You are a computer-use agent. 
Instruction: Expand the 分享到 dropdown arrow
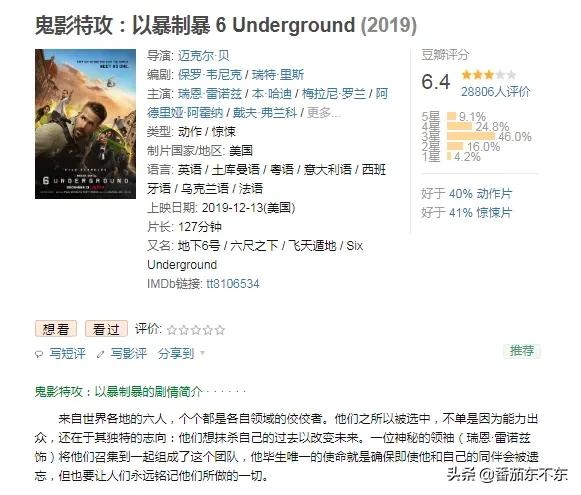[202, 353]
